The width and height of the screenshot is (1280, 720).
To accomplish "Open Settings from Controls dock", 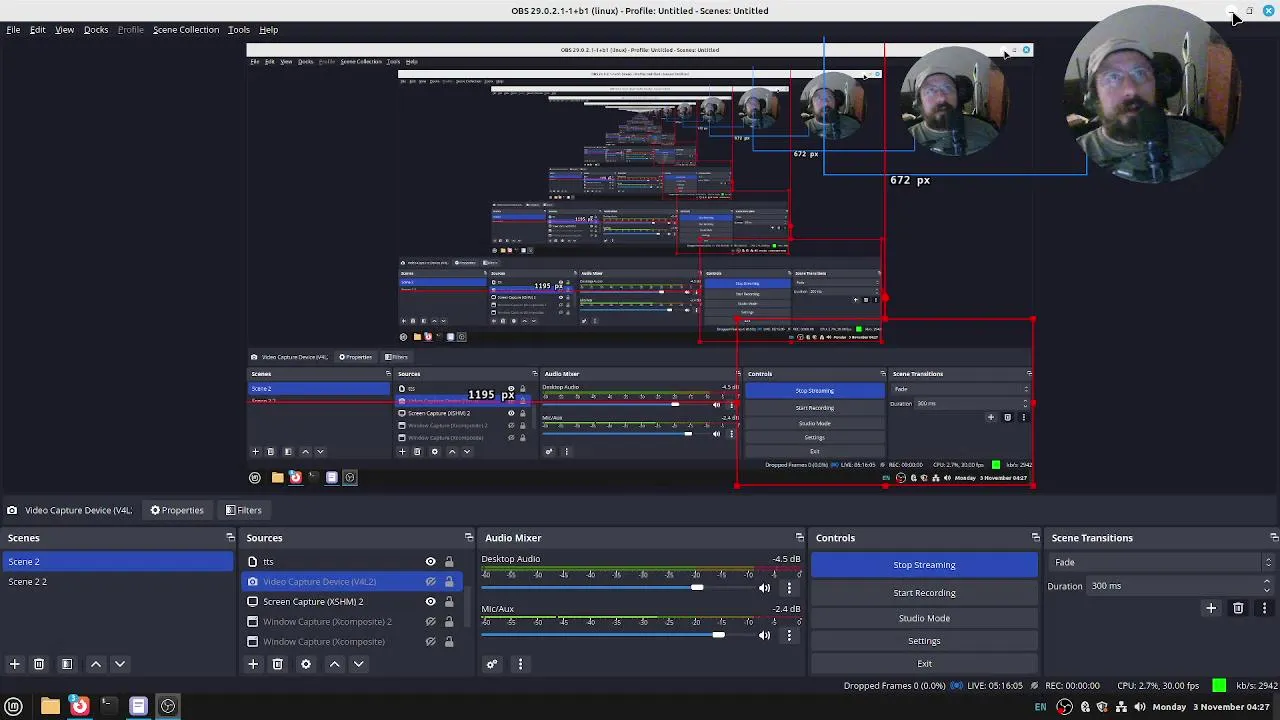I will click(x=924, y=641).
